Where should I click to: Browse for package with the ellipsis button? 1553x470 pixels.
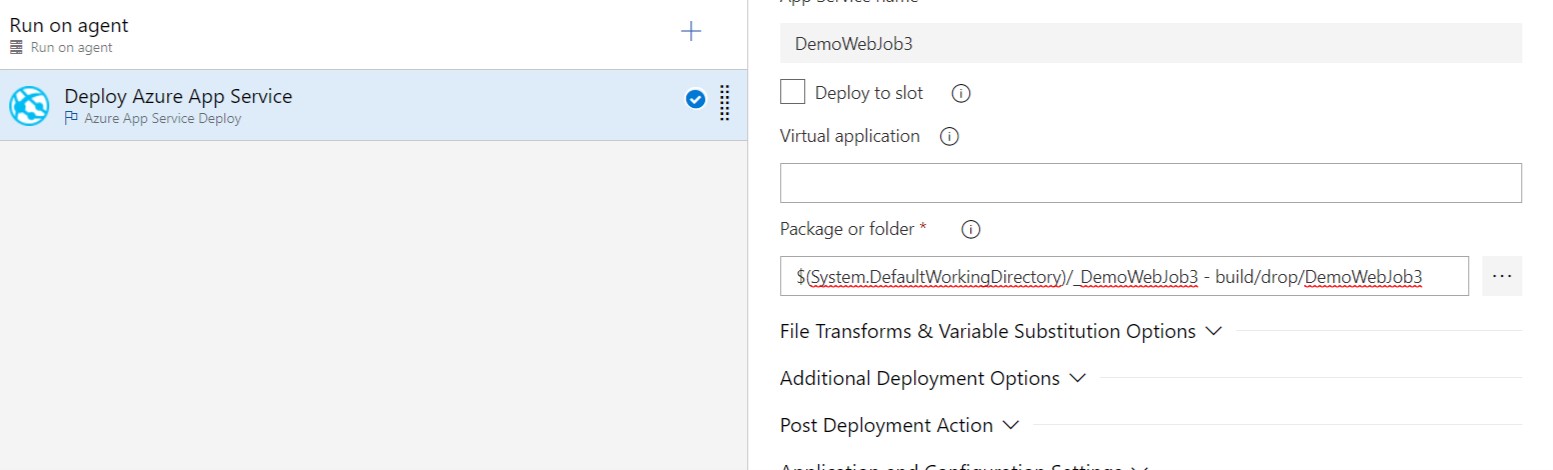pos(1501,276)
